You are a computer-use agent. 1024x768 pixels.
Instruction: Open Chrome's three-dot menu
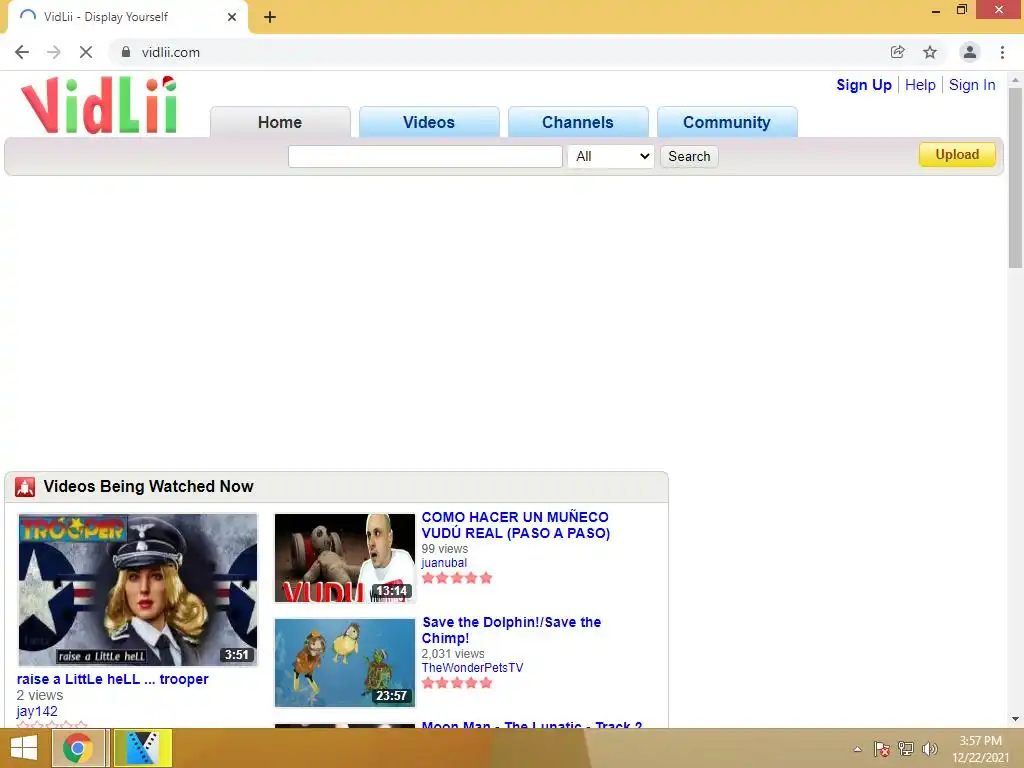[x=1002, y=52]
